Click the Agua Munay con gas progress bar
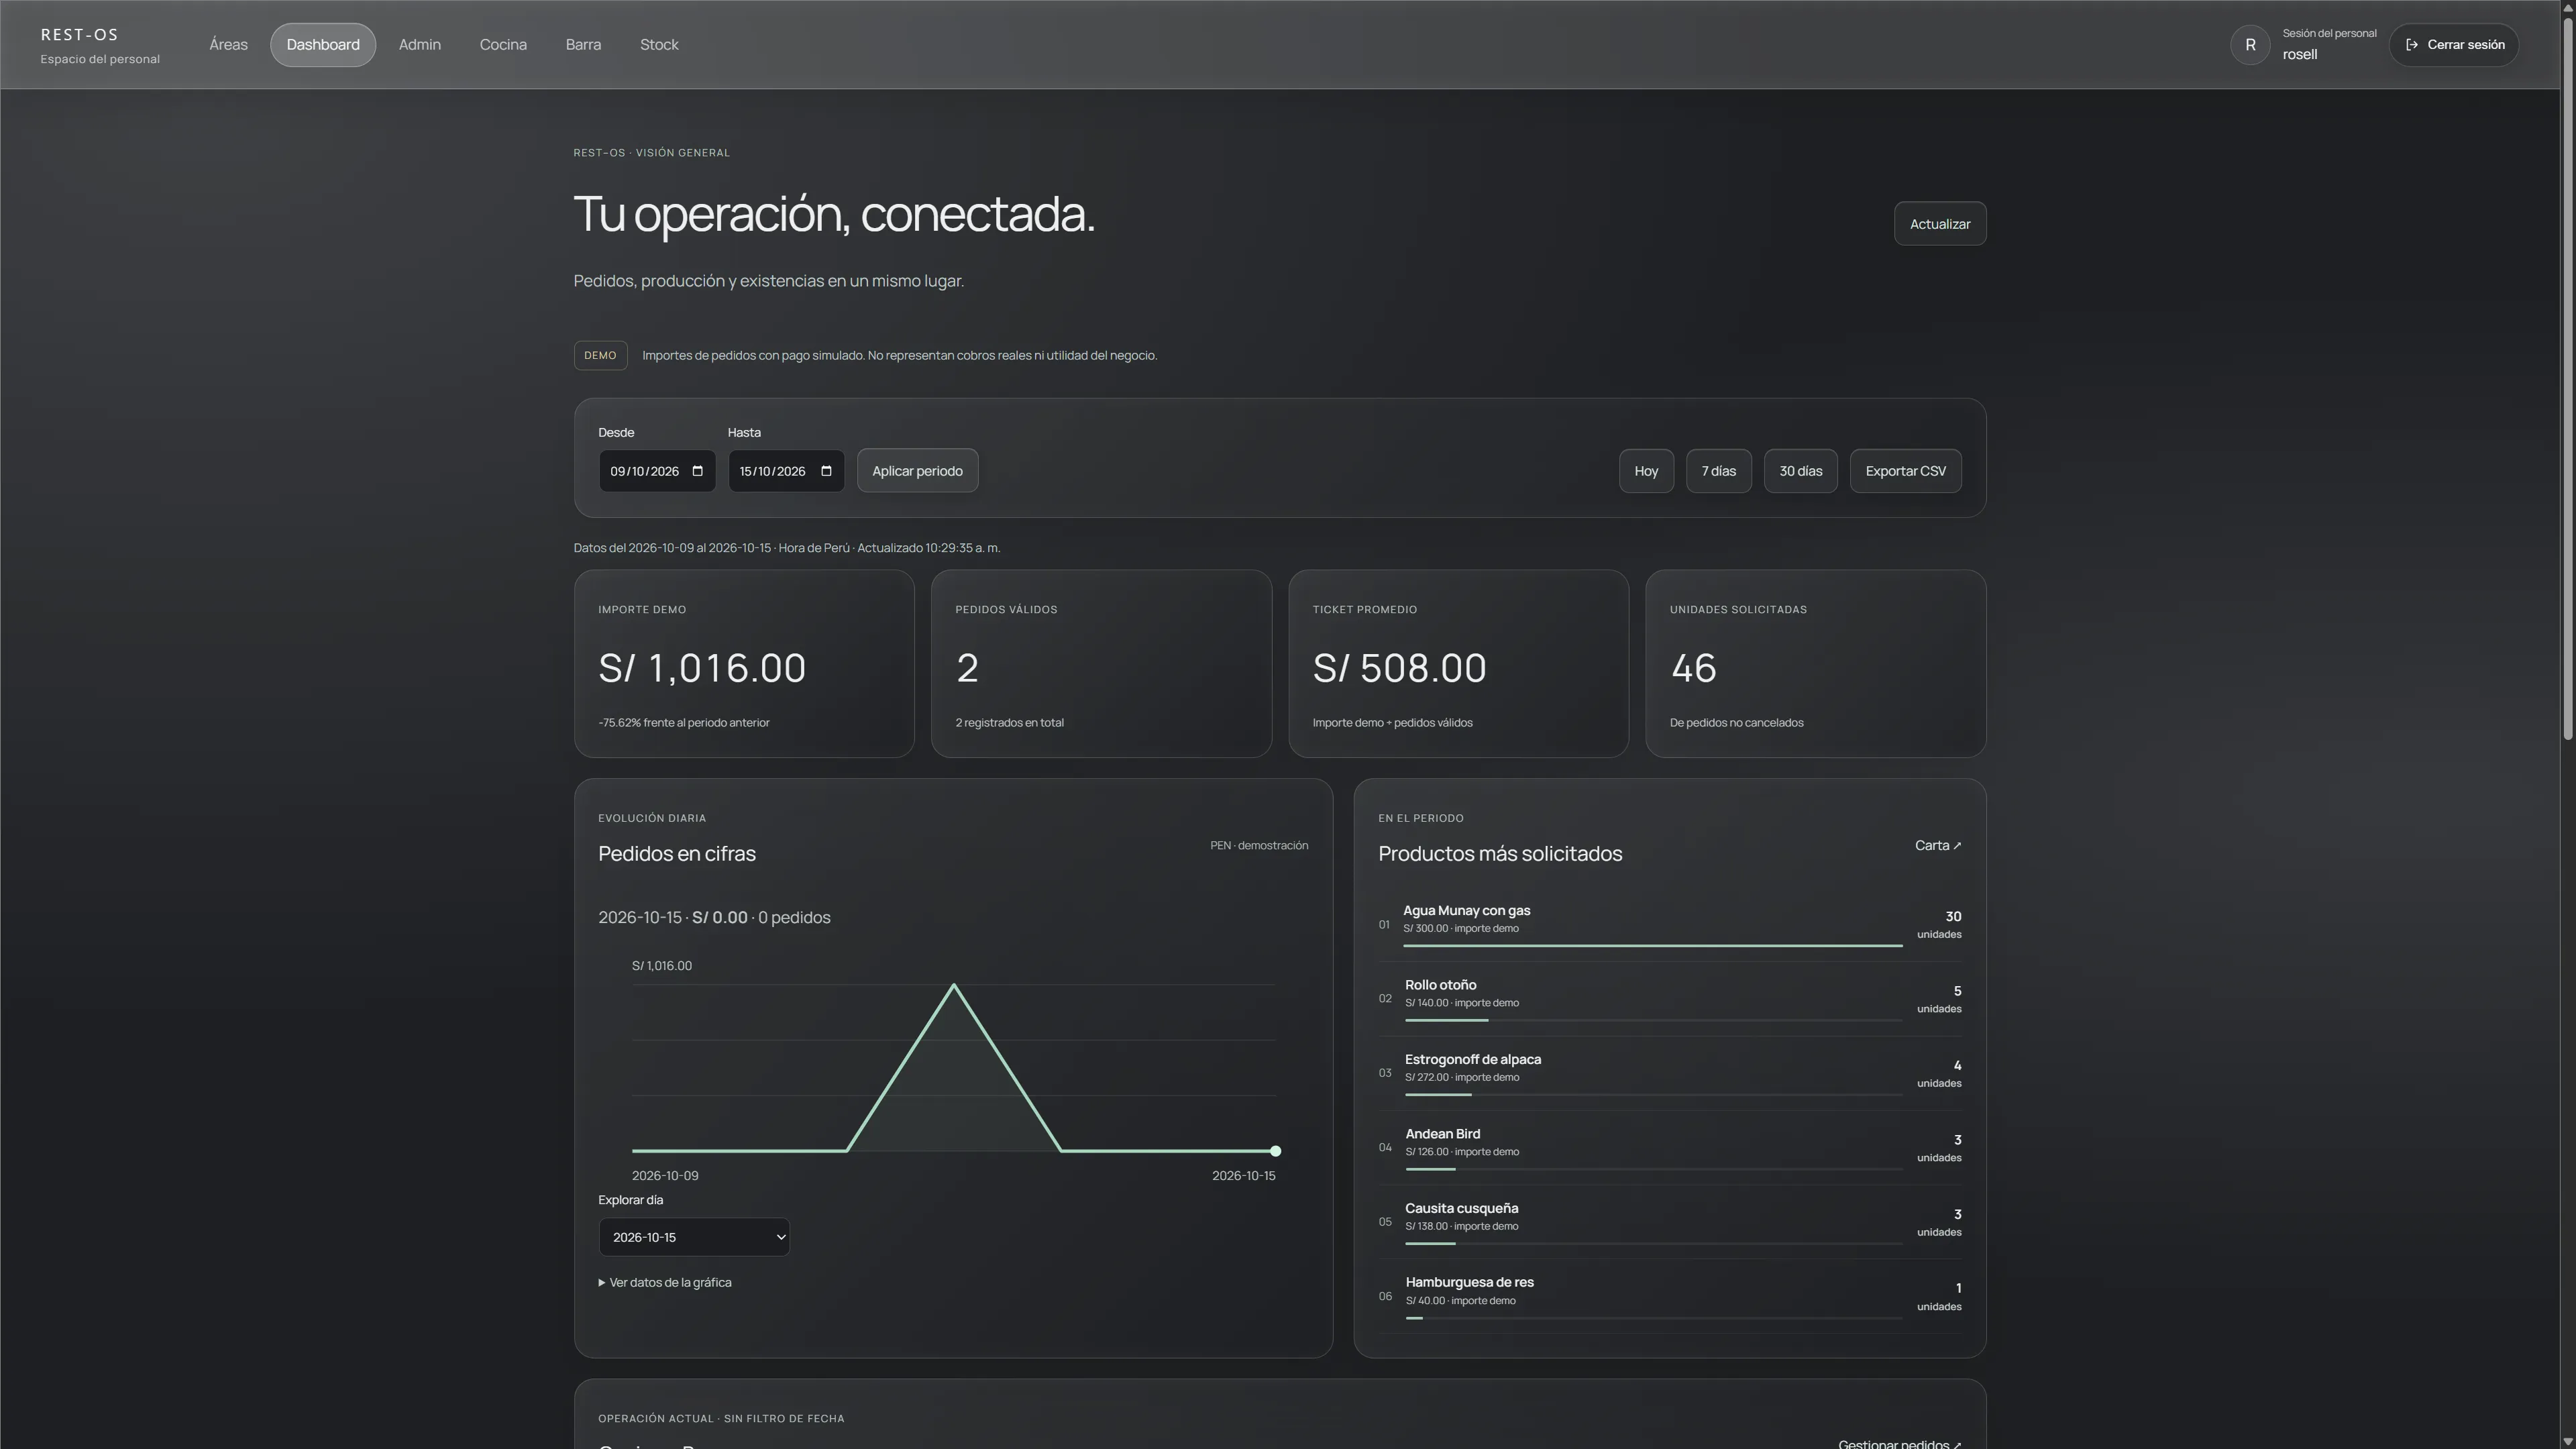The image size is (2576, 1449). [x=1652, y=946]
